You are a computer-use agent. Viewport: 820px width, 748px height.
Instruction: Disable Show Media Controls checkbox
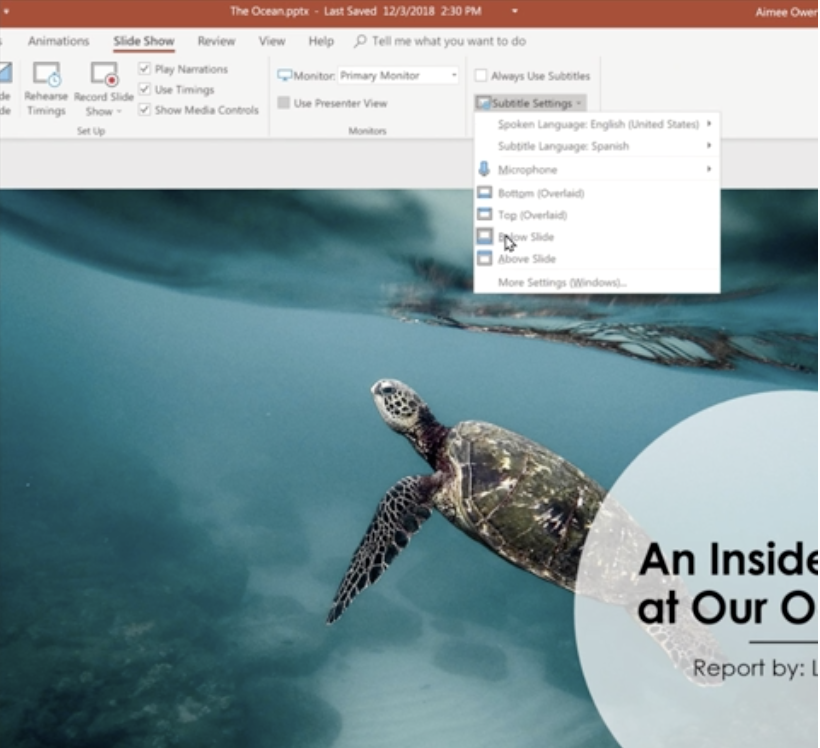145,110
